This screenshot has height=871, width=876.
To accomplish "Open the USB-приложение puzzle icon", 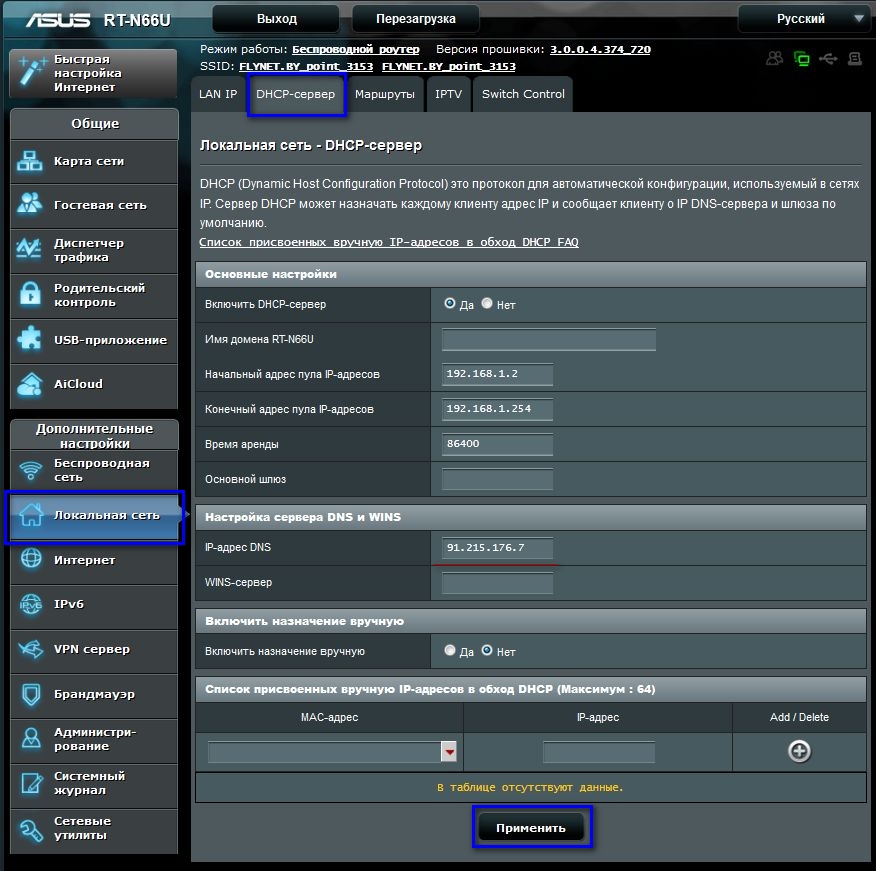I will click(x=30, y=340).
